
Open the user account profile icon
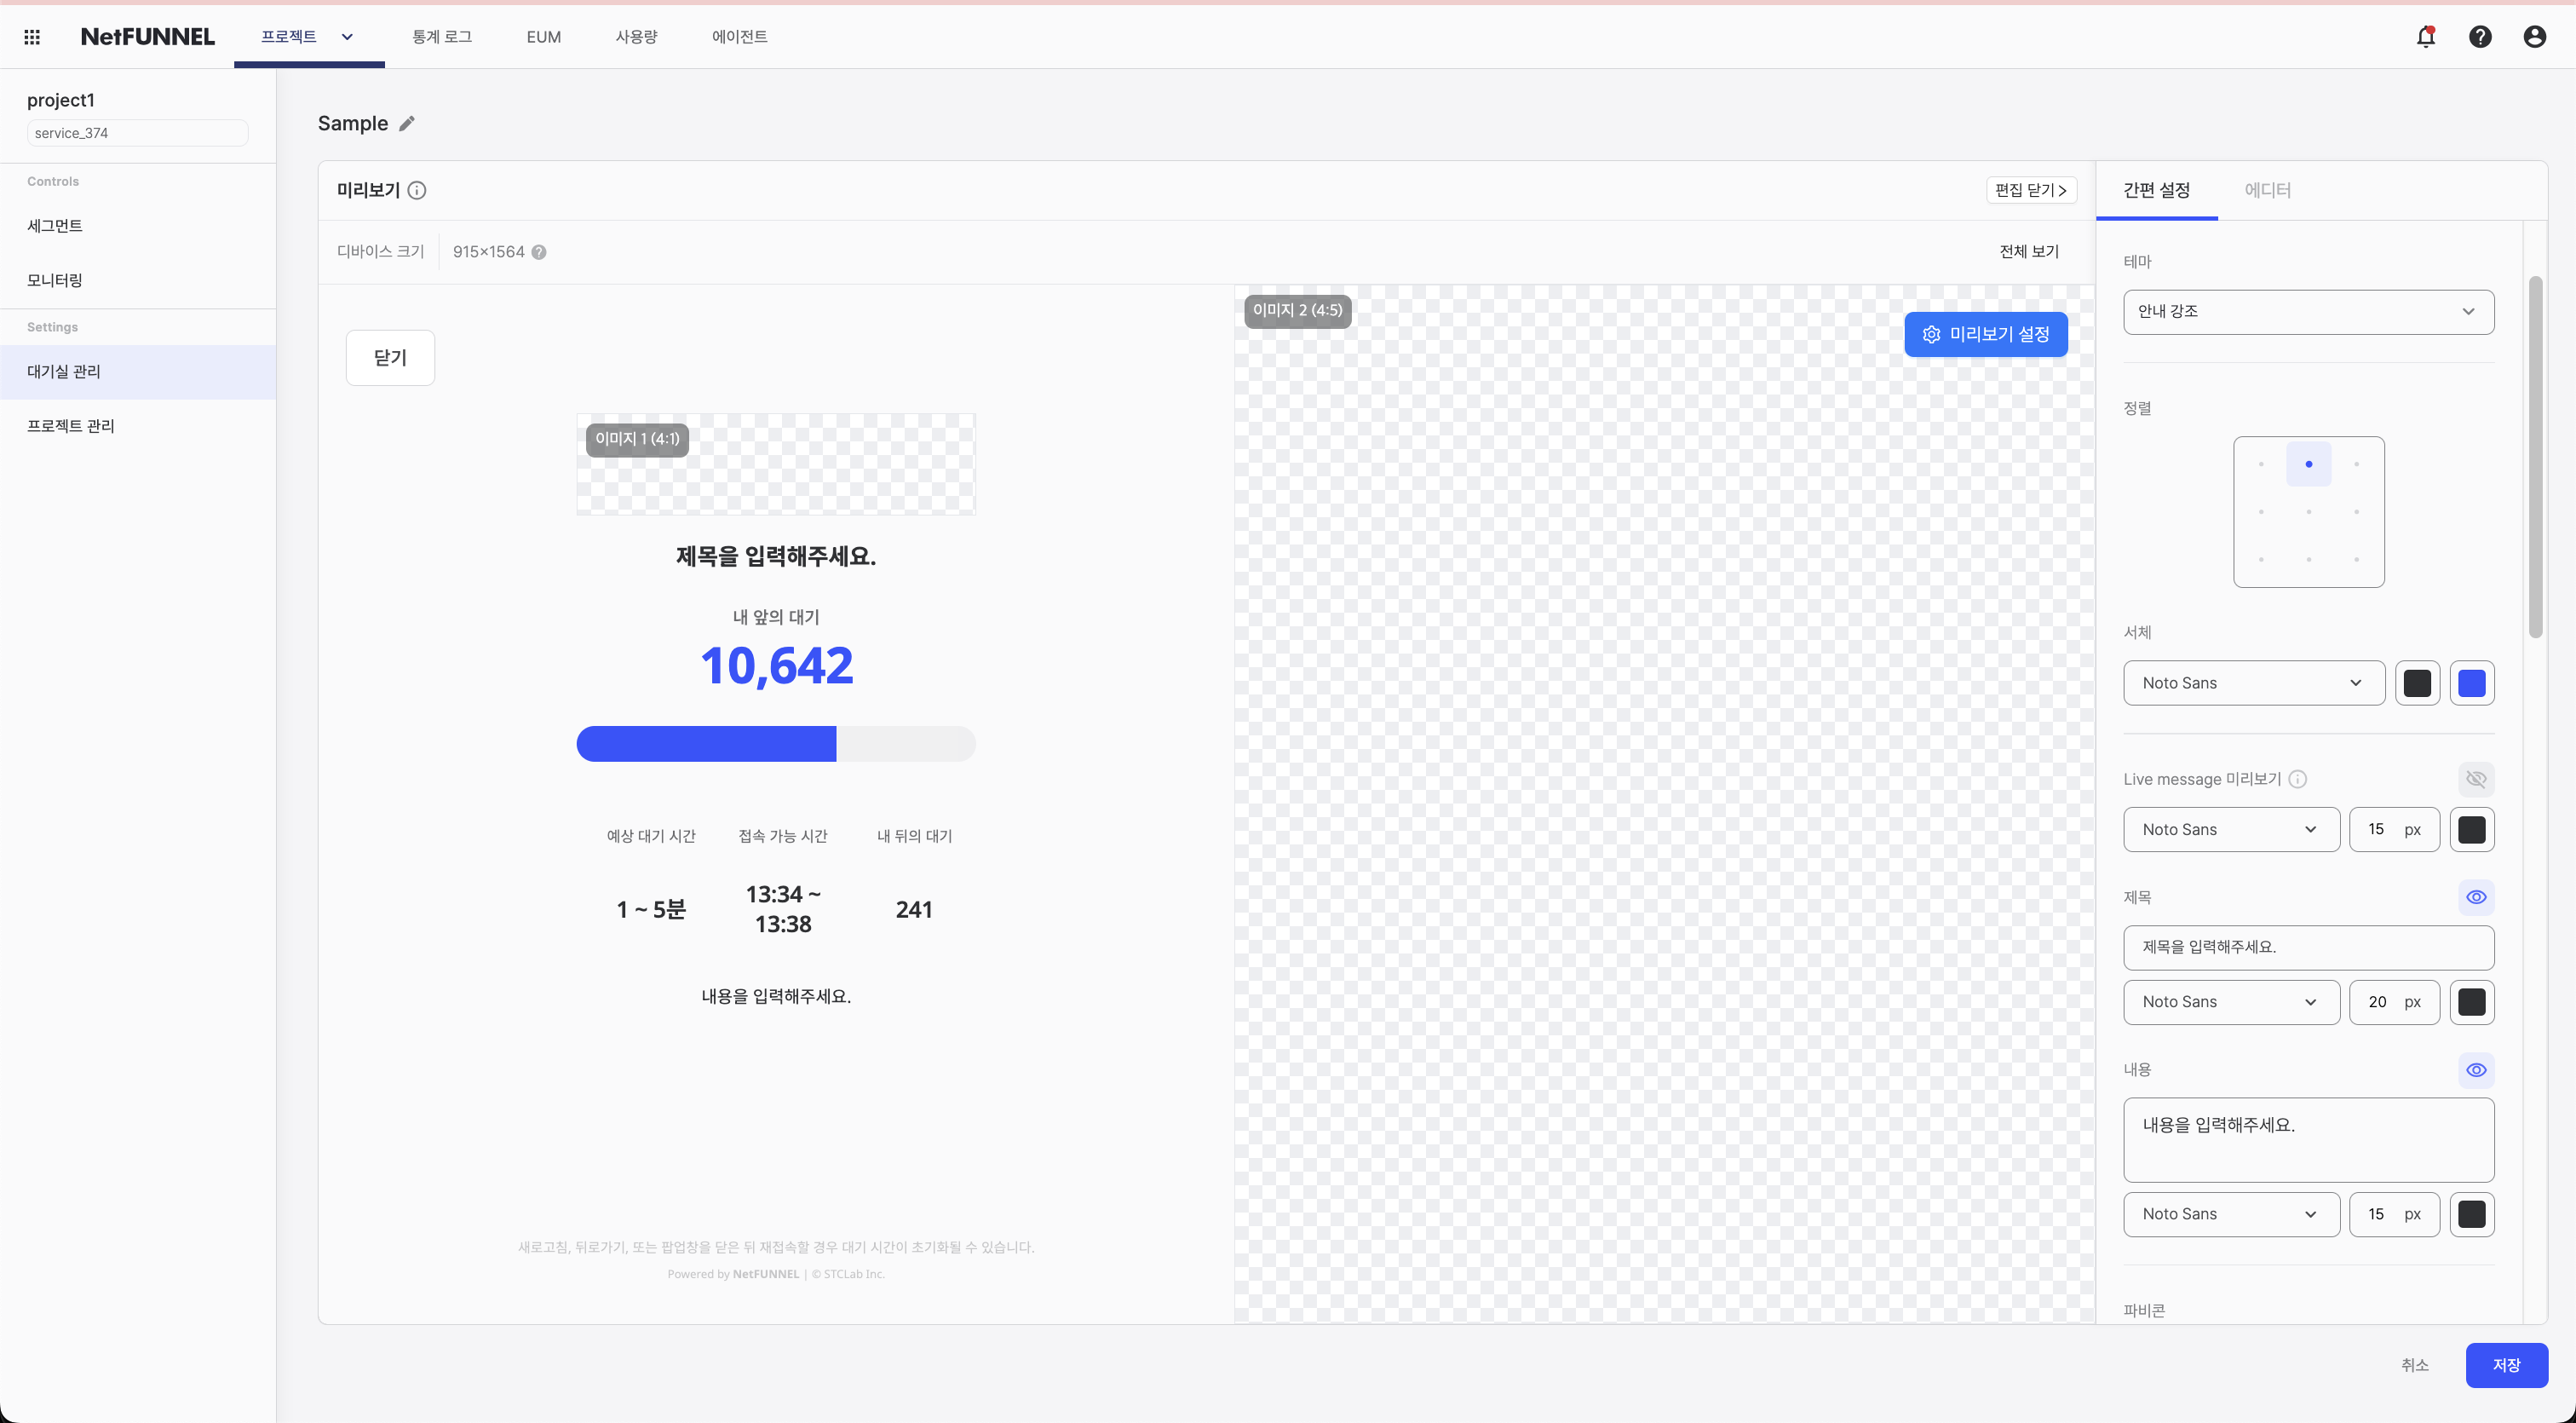pos(2534,37)
